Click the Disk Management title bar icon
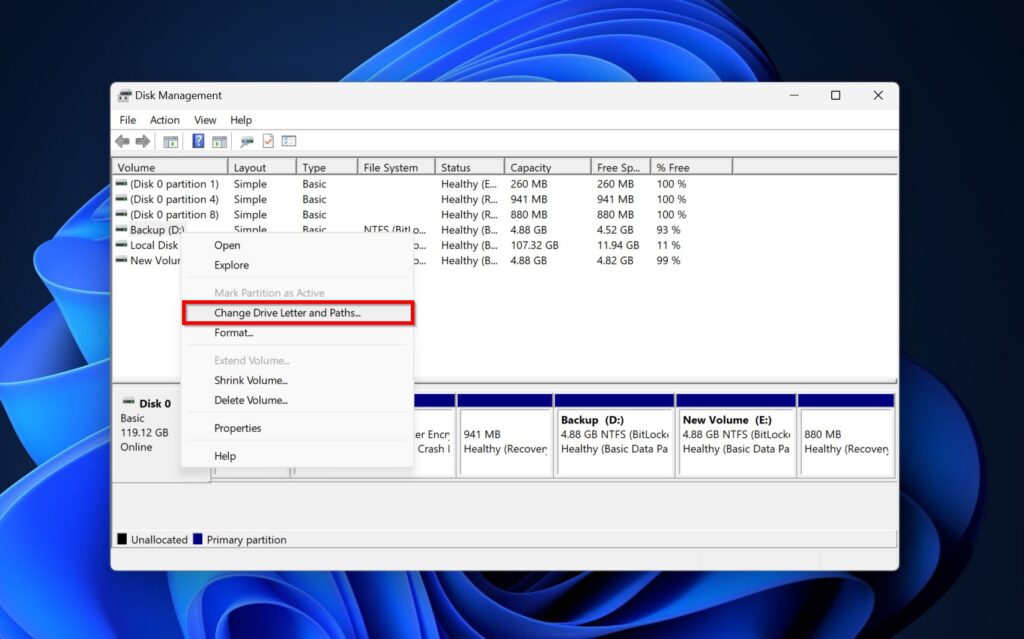Viewport: 1024px width, 639px height. point(122,95)
